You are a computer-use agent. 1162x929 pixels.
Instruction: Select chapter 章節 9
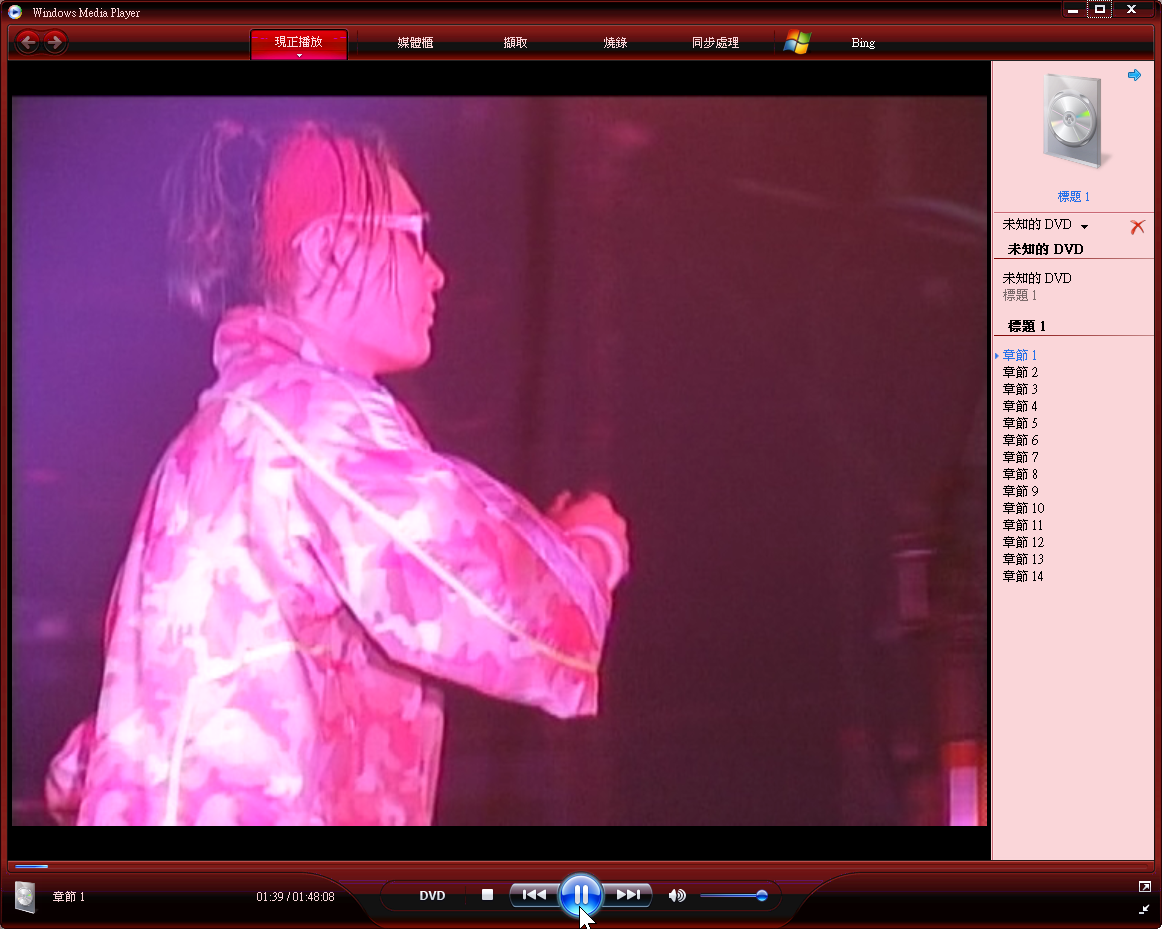1020,491
